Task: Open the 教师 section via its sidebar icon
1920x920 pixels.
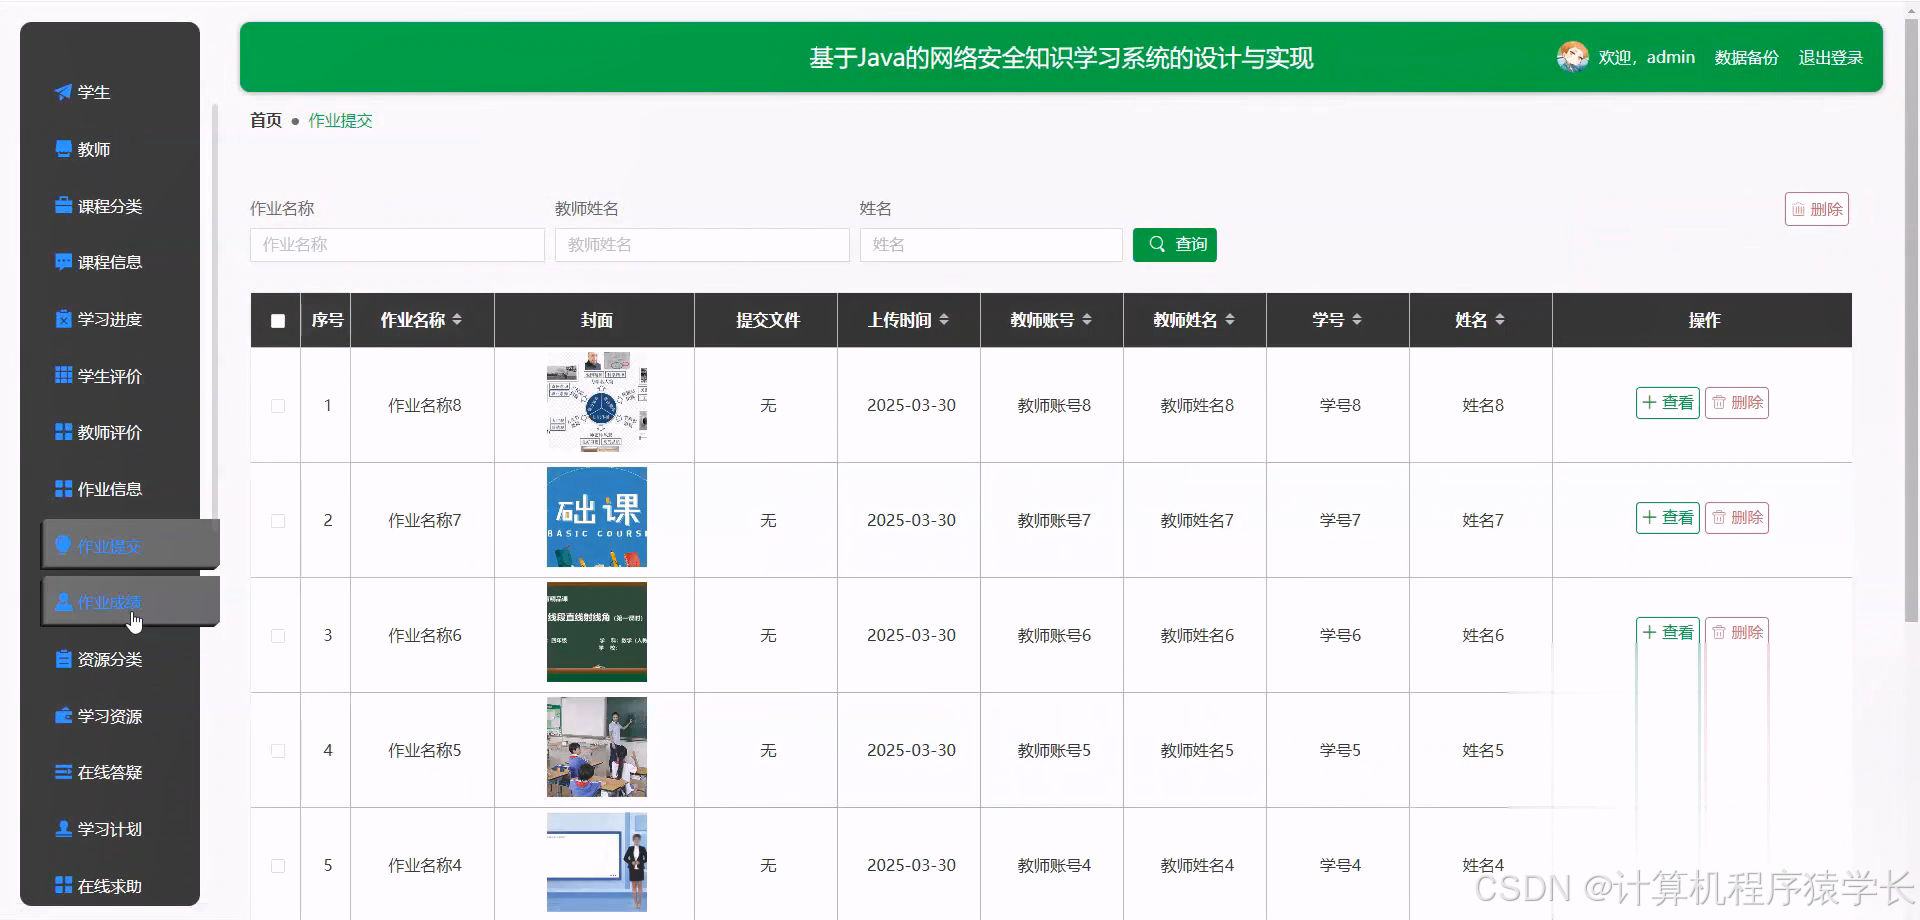Action: [x=62, y=148]
